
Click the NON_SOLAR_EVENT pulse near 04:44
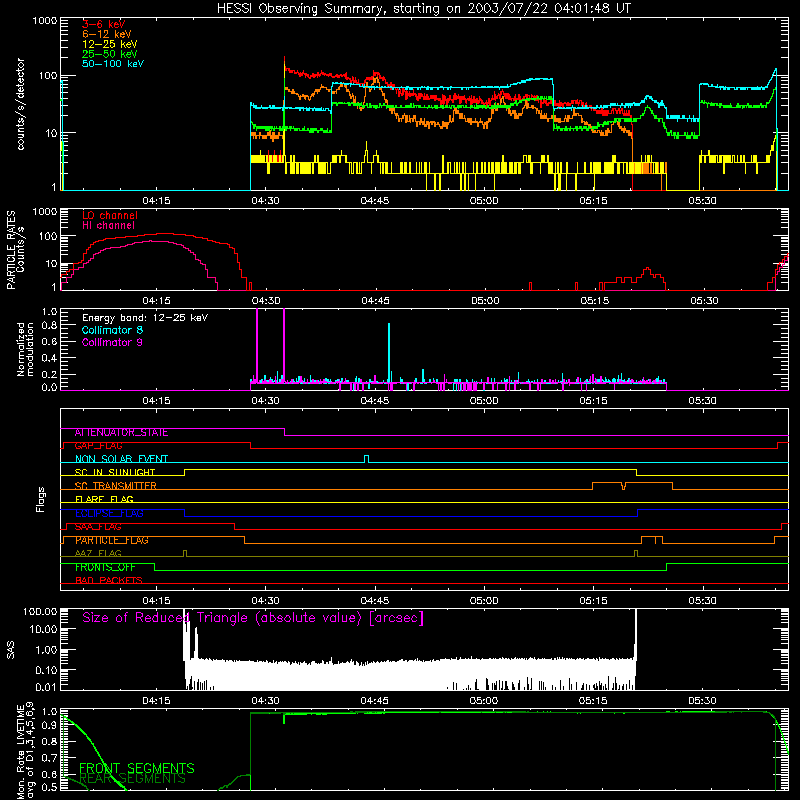[366, 459]
